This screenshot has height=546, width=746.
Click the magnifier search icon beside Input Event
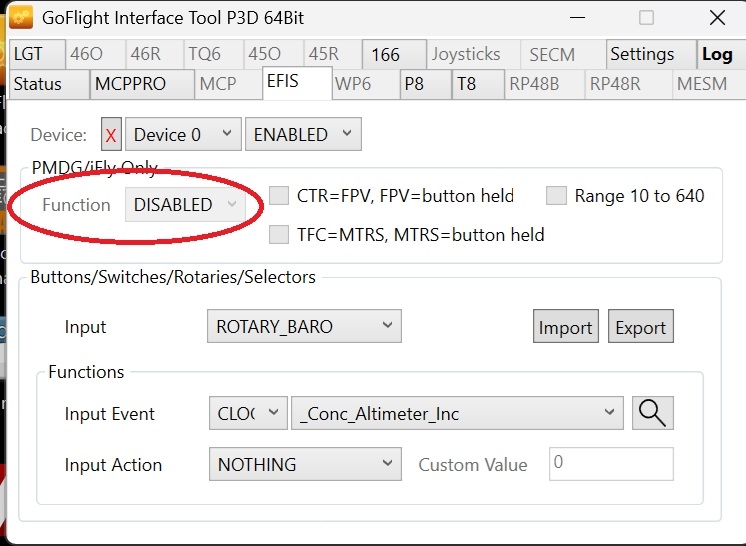click(652, 413)
